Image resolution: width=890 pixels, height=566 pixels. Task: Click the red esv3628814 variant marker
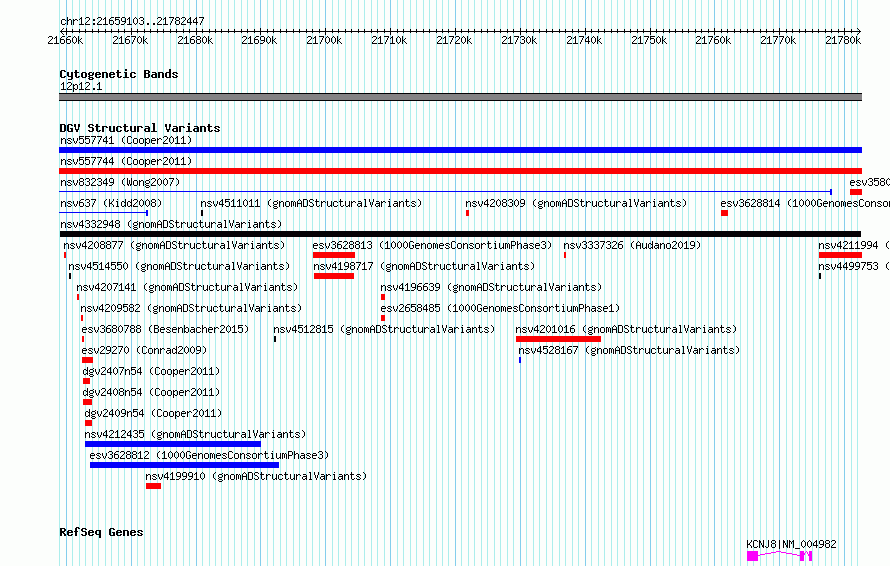724,213
